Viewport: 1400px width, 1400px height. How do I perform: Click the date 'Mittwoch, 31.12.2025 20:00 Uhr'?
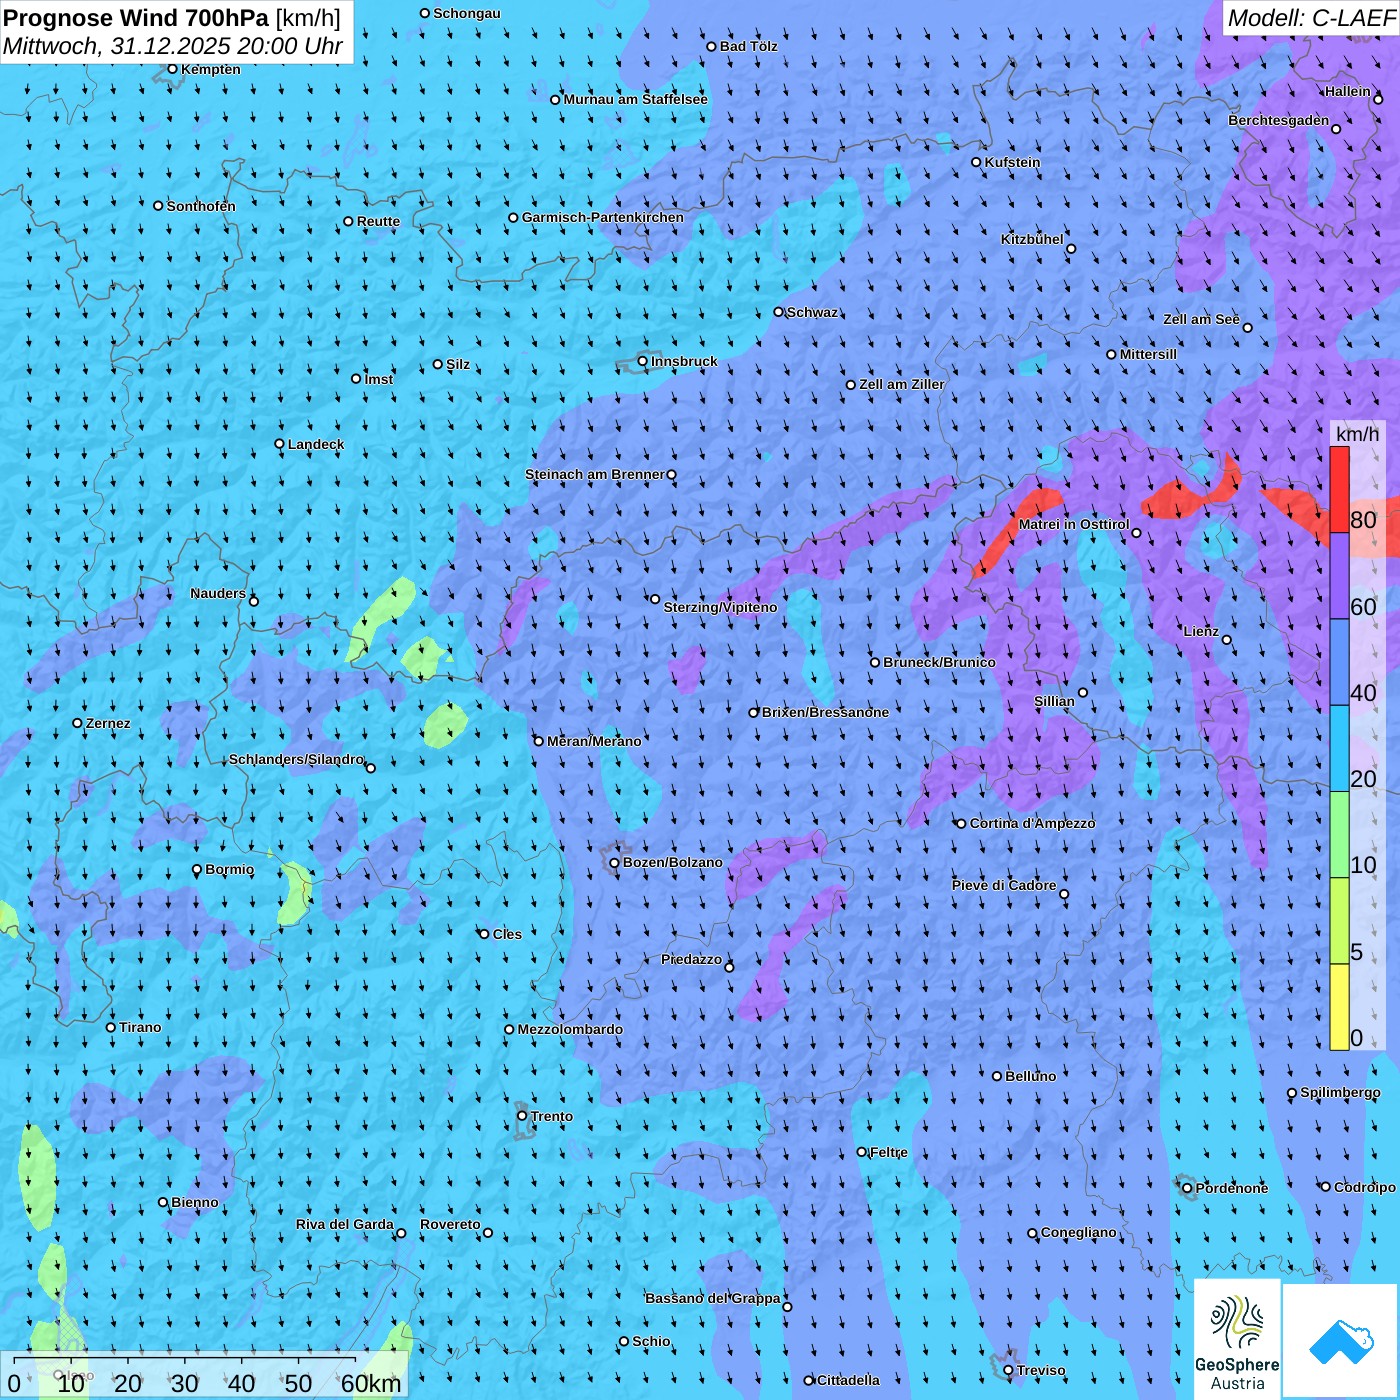tap(173, 46)
